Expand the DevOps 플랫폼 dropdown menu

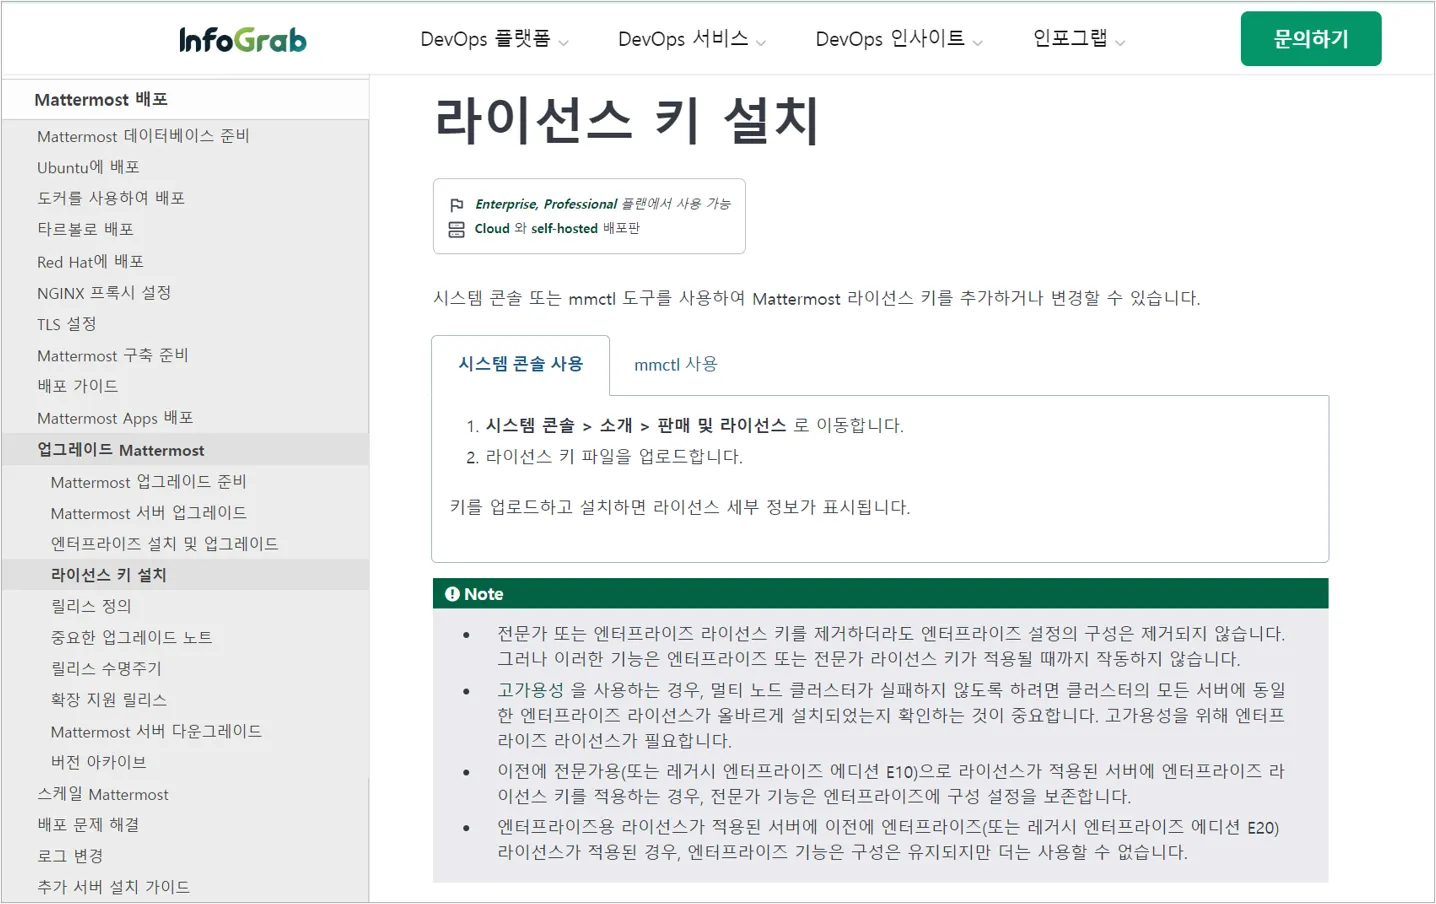[494, 39]
